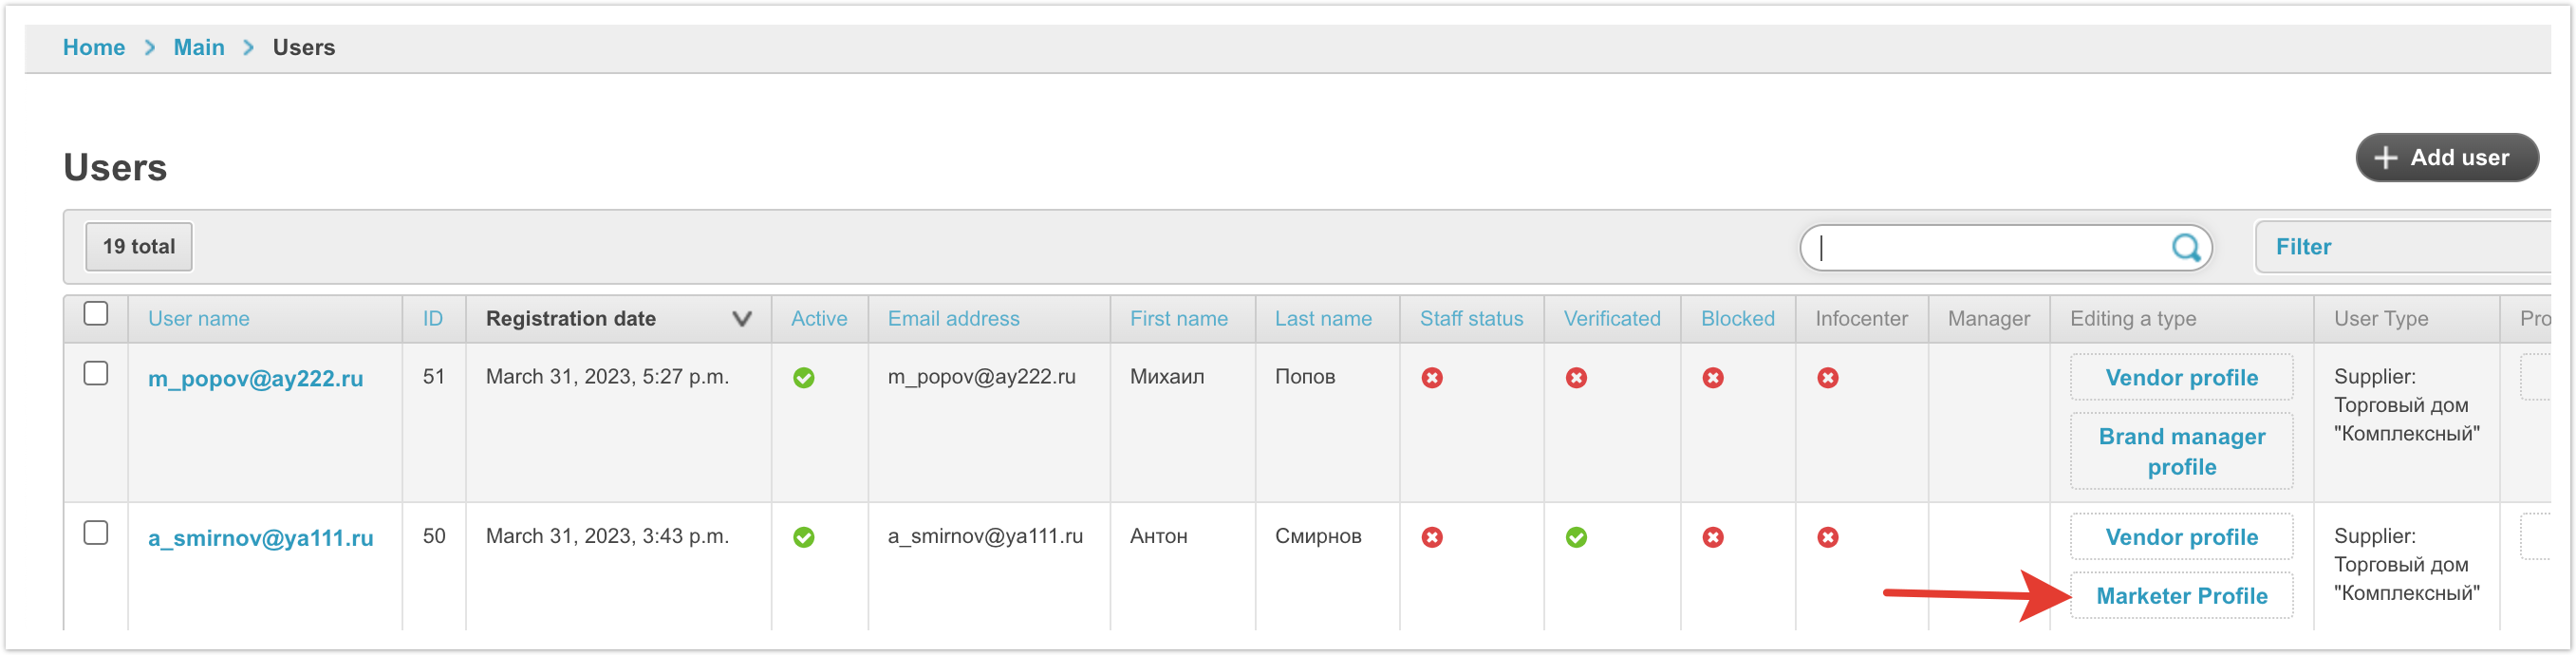This screenshot has width=2576, height=655.
Task: Open Main in the breadcrumb
Action: pyautogui.click(x=198, y=48)
